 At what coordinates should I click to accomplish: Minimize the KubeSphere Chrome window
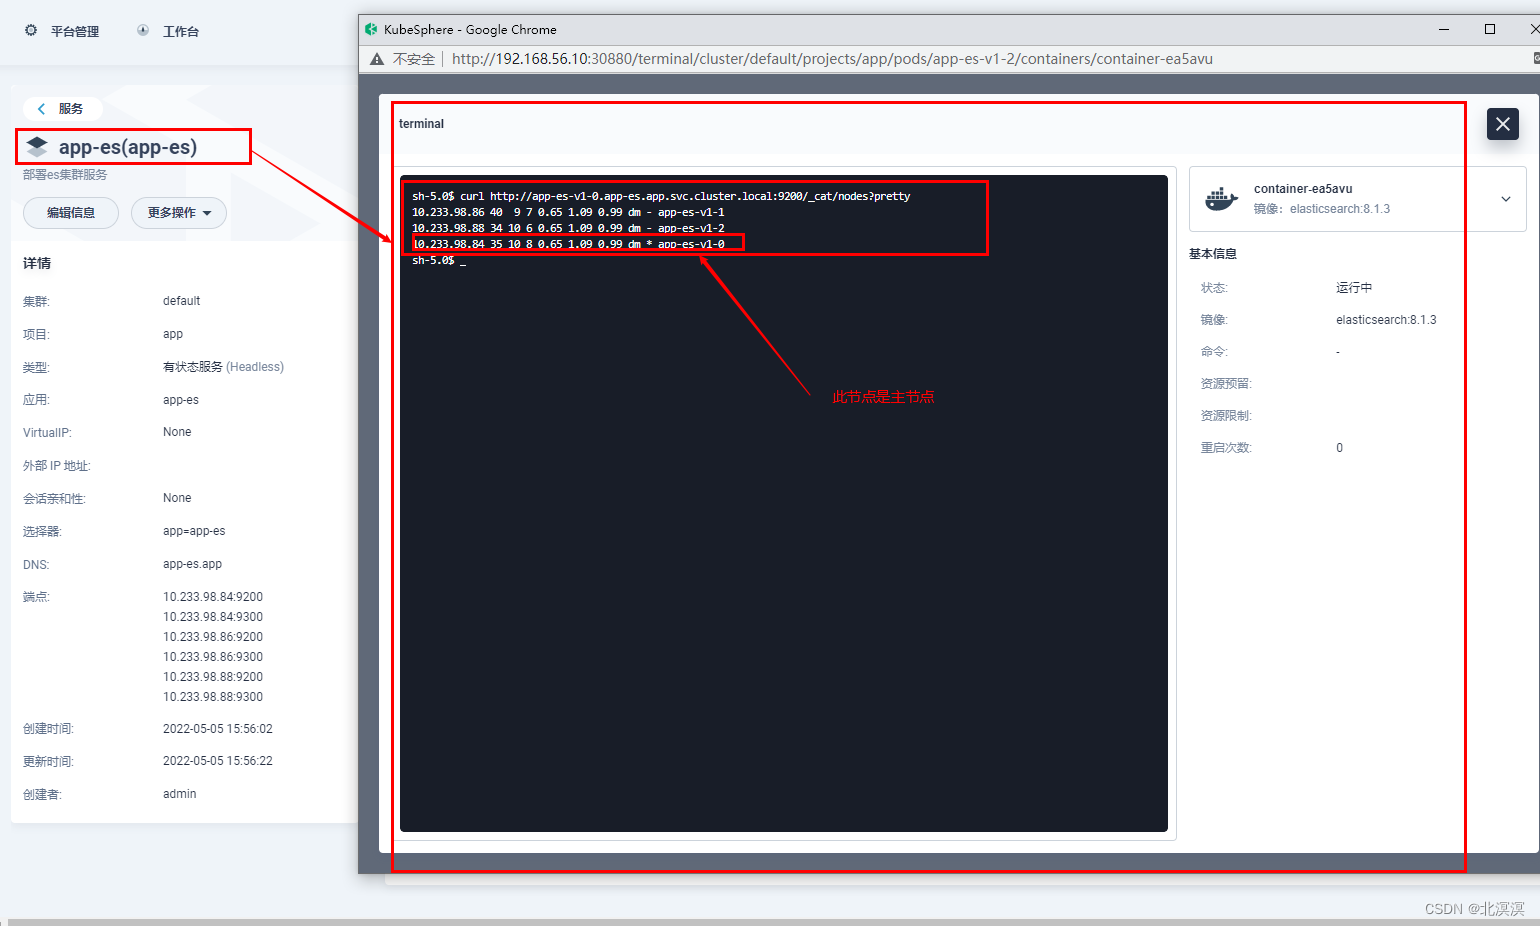[1444, 29]
